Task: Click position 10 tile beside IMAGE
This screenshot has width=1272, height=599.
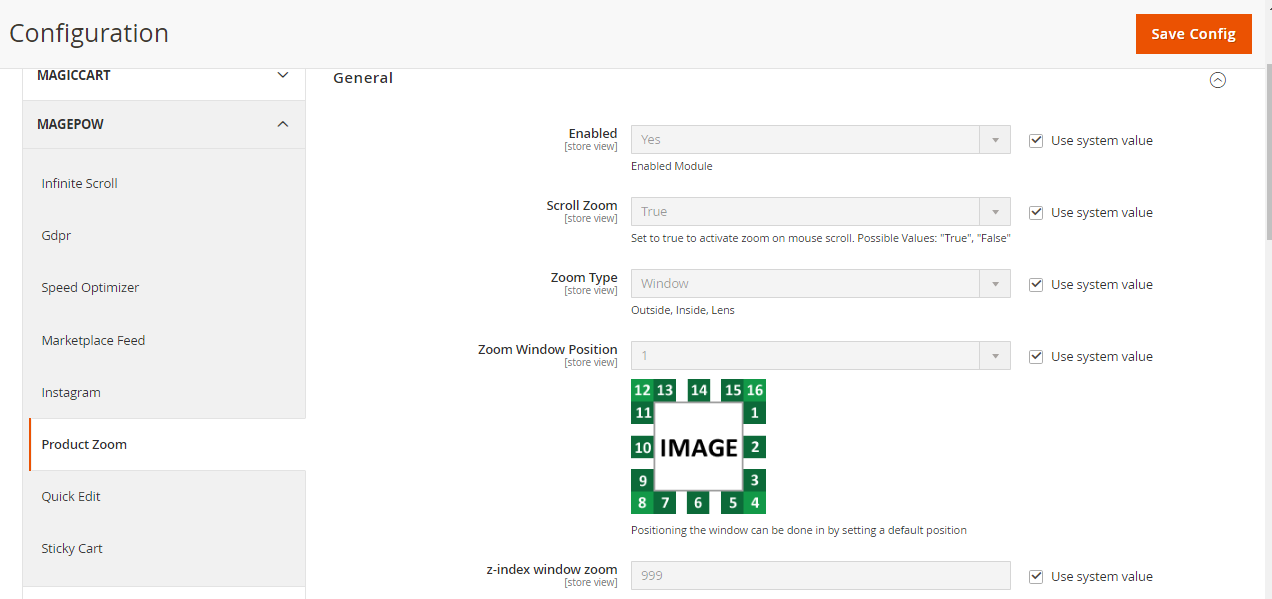Action: 643,448
